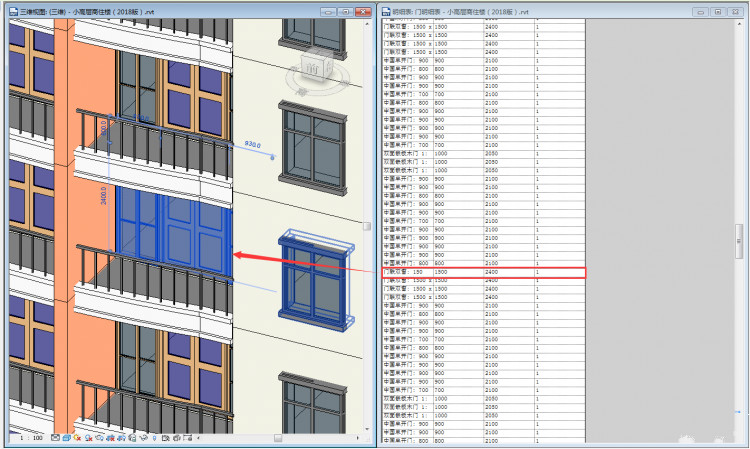This screenshot has width=750, height=449.
Task: Click the front face of the ViewCube
Action: [312, 69]
